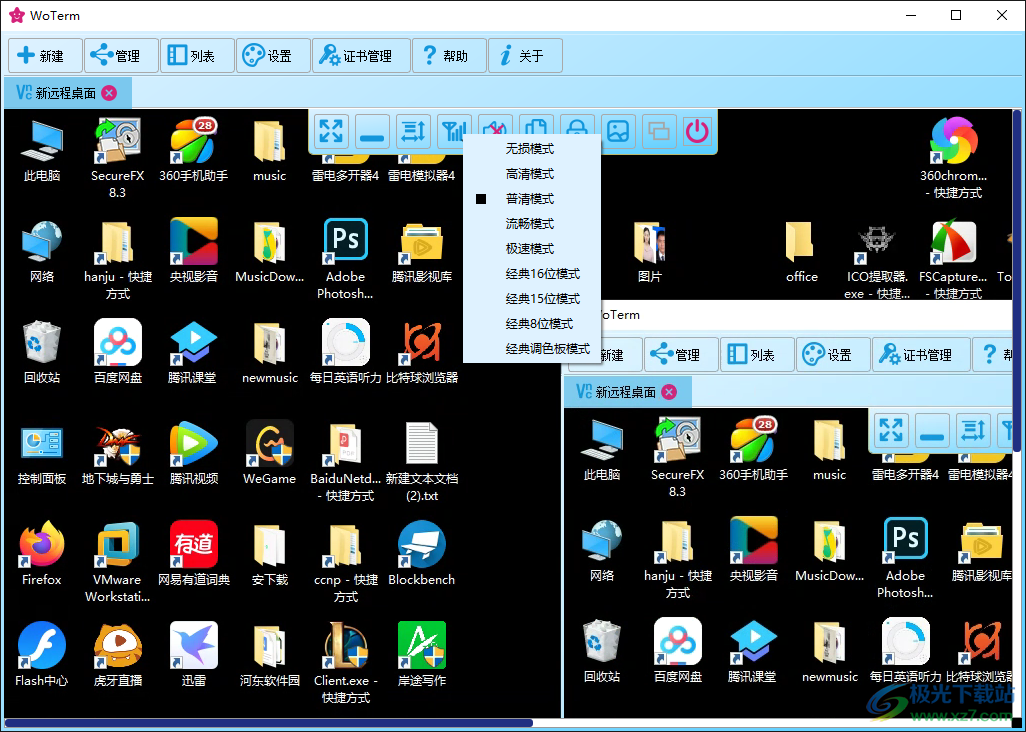Select 极速模式 from the quality menu

point(531,249)
